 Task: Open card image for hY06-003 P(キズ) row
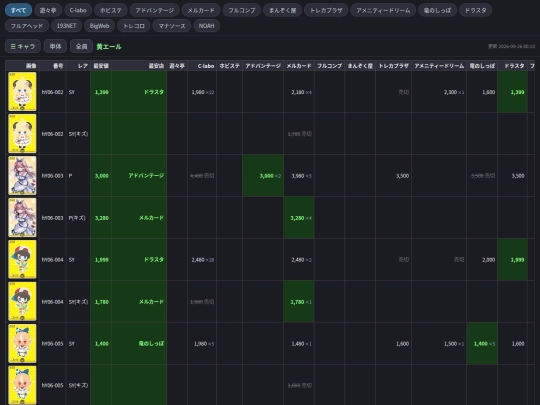pos(22,217)
